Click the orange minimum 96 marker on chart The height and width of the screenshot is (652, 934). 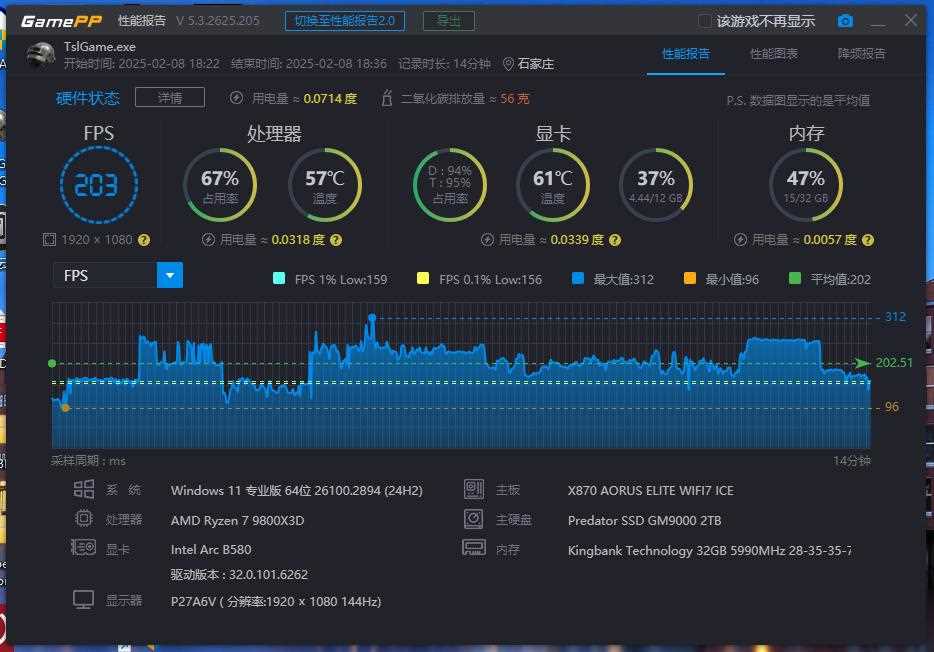tap(66, 408)
